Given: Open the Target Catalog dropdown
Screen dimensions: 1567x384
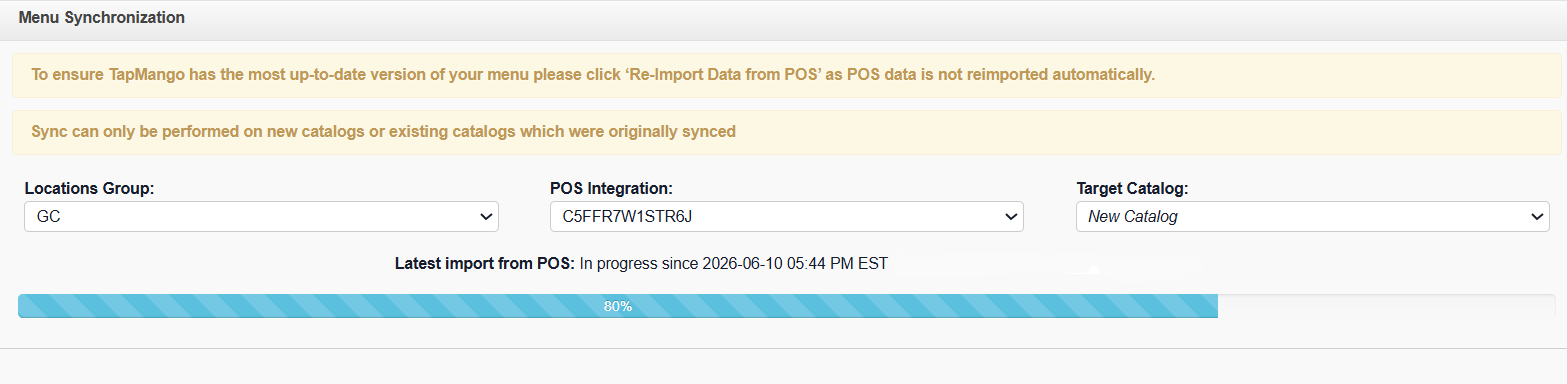Looking at the screenshot, I should (x=1312, y=216).
